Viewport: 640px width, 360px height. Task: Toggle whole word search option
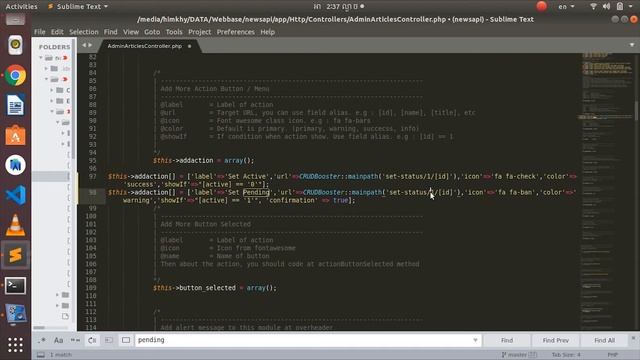[75, 340]
